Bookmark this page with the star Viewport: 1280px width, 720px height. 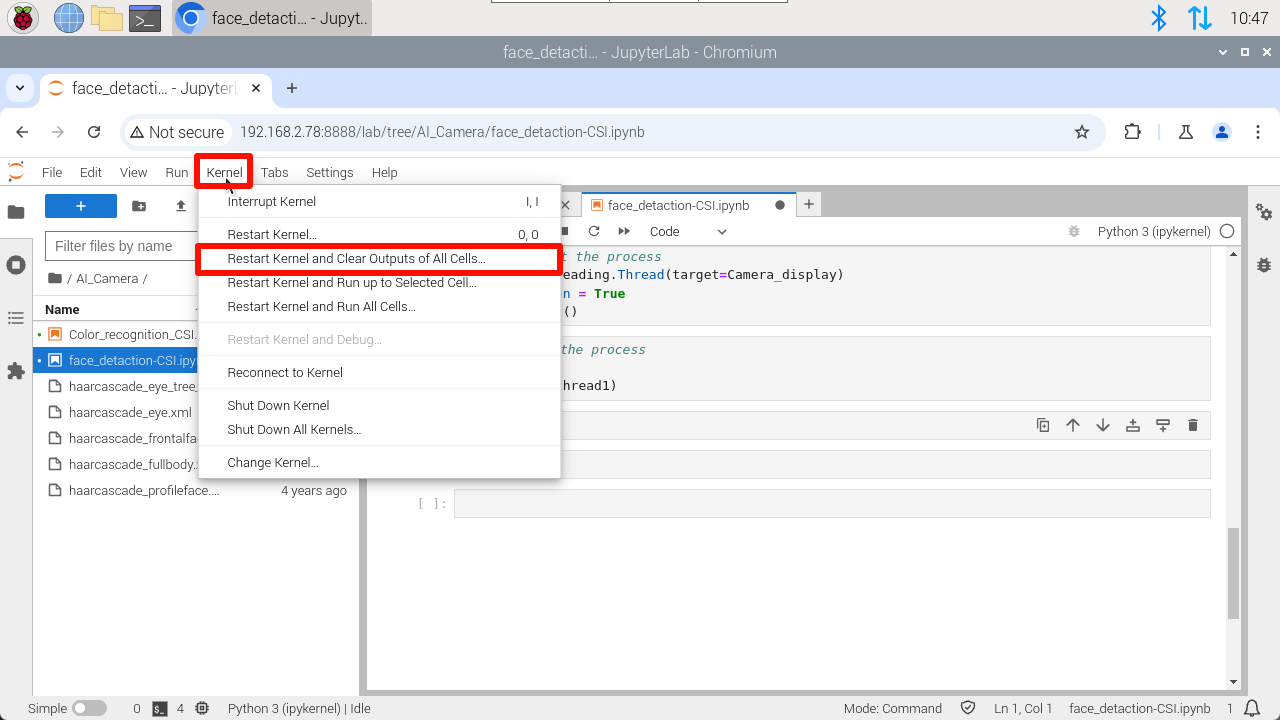[1081, 132]
